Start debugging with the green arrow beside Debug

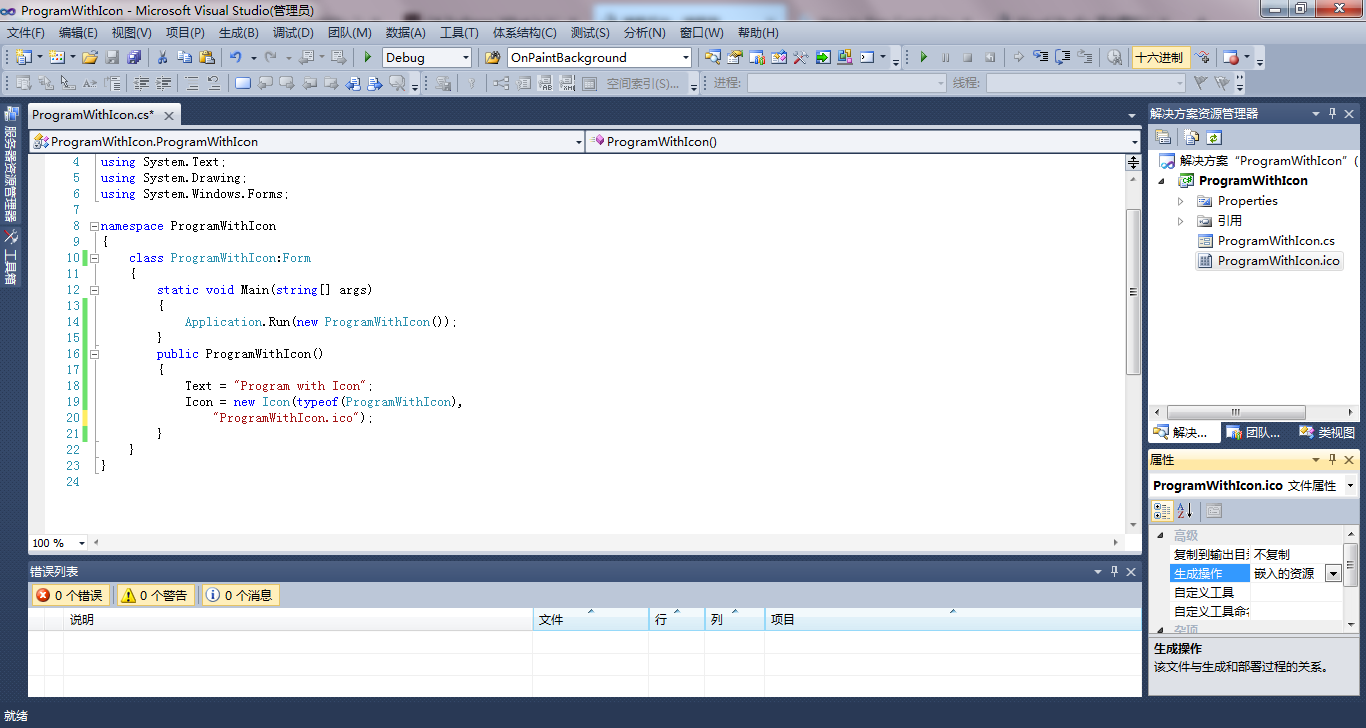368,57
